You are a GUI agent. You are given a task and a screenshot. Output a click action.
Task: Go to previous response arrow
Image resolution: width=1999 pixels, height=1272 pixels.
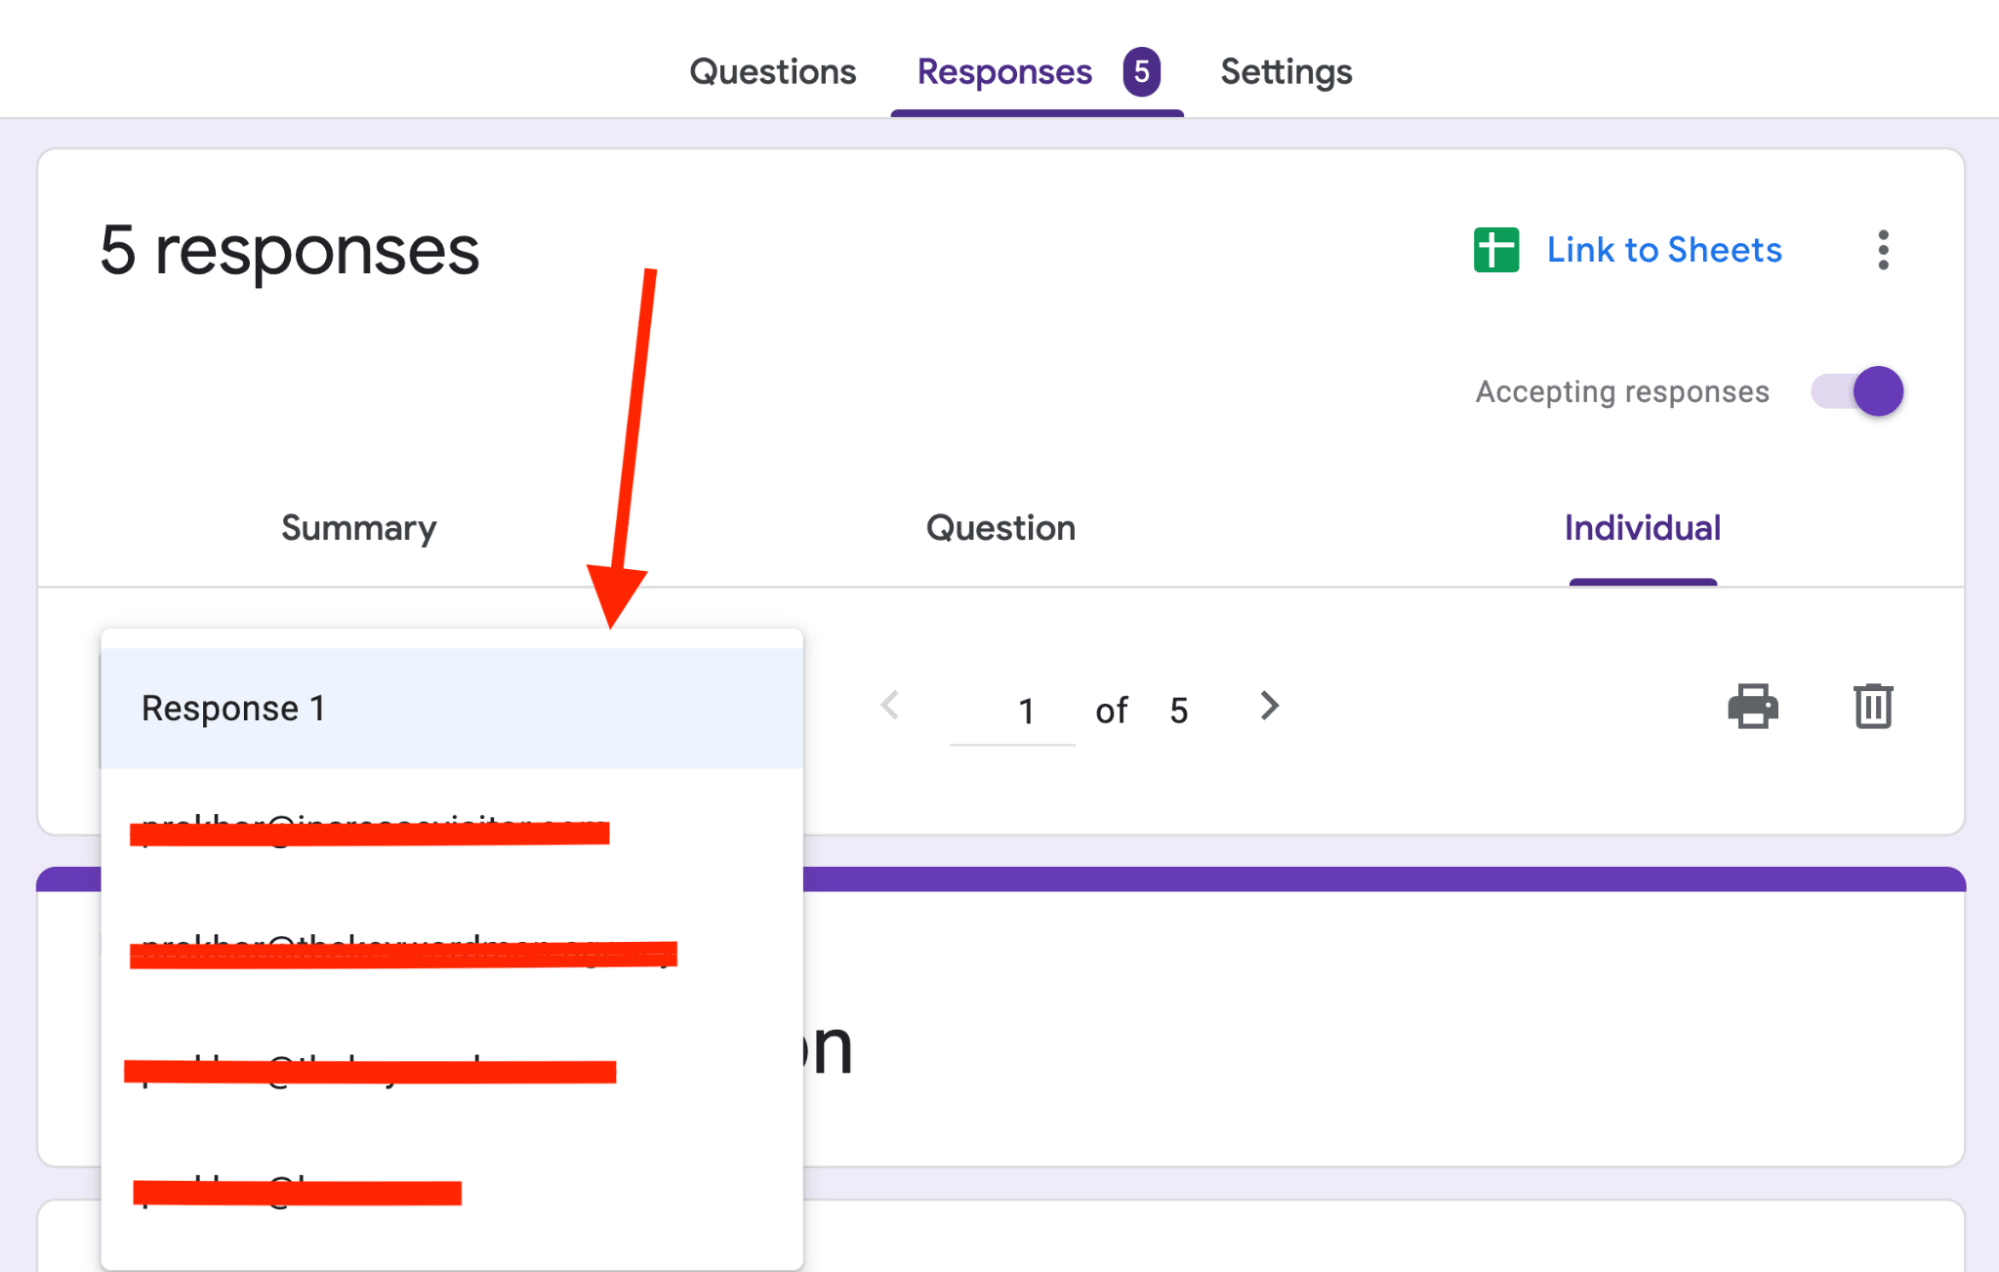pyautogui.click(x=890, y=707)
